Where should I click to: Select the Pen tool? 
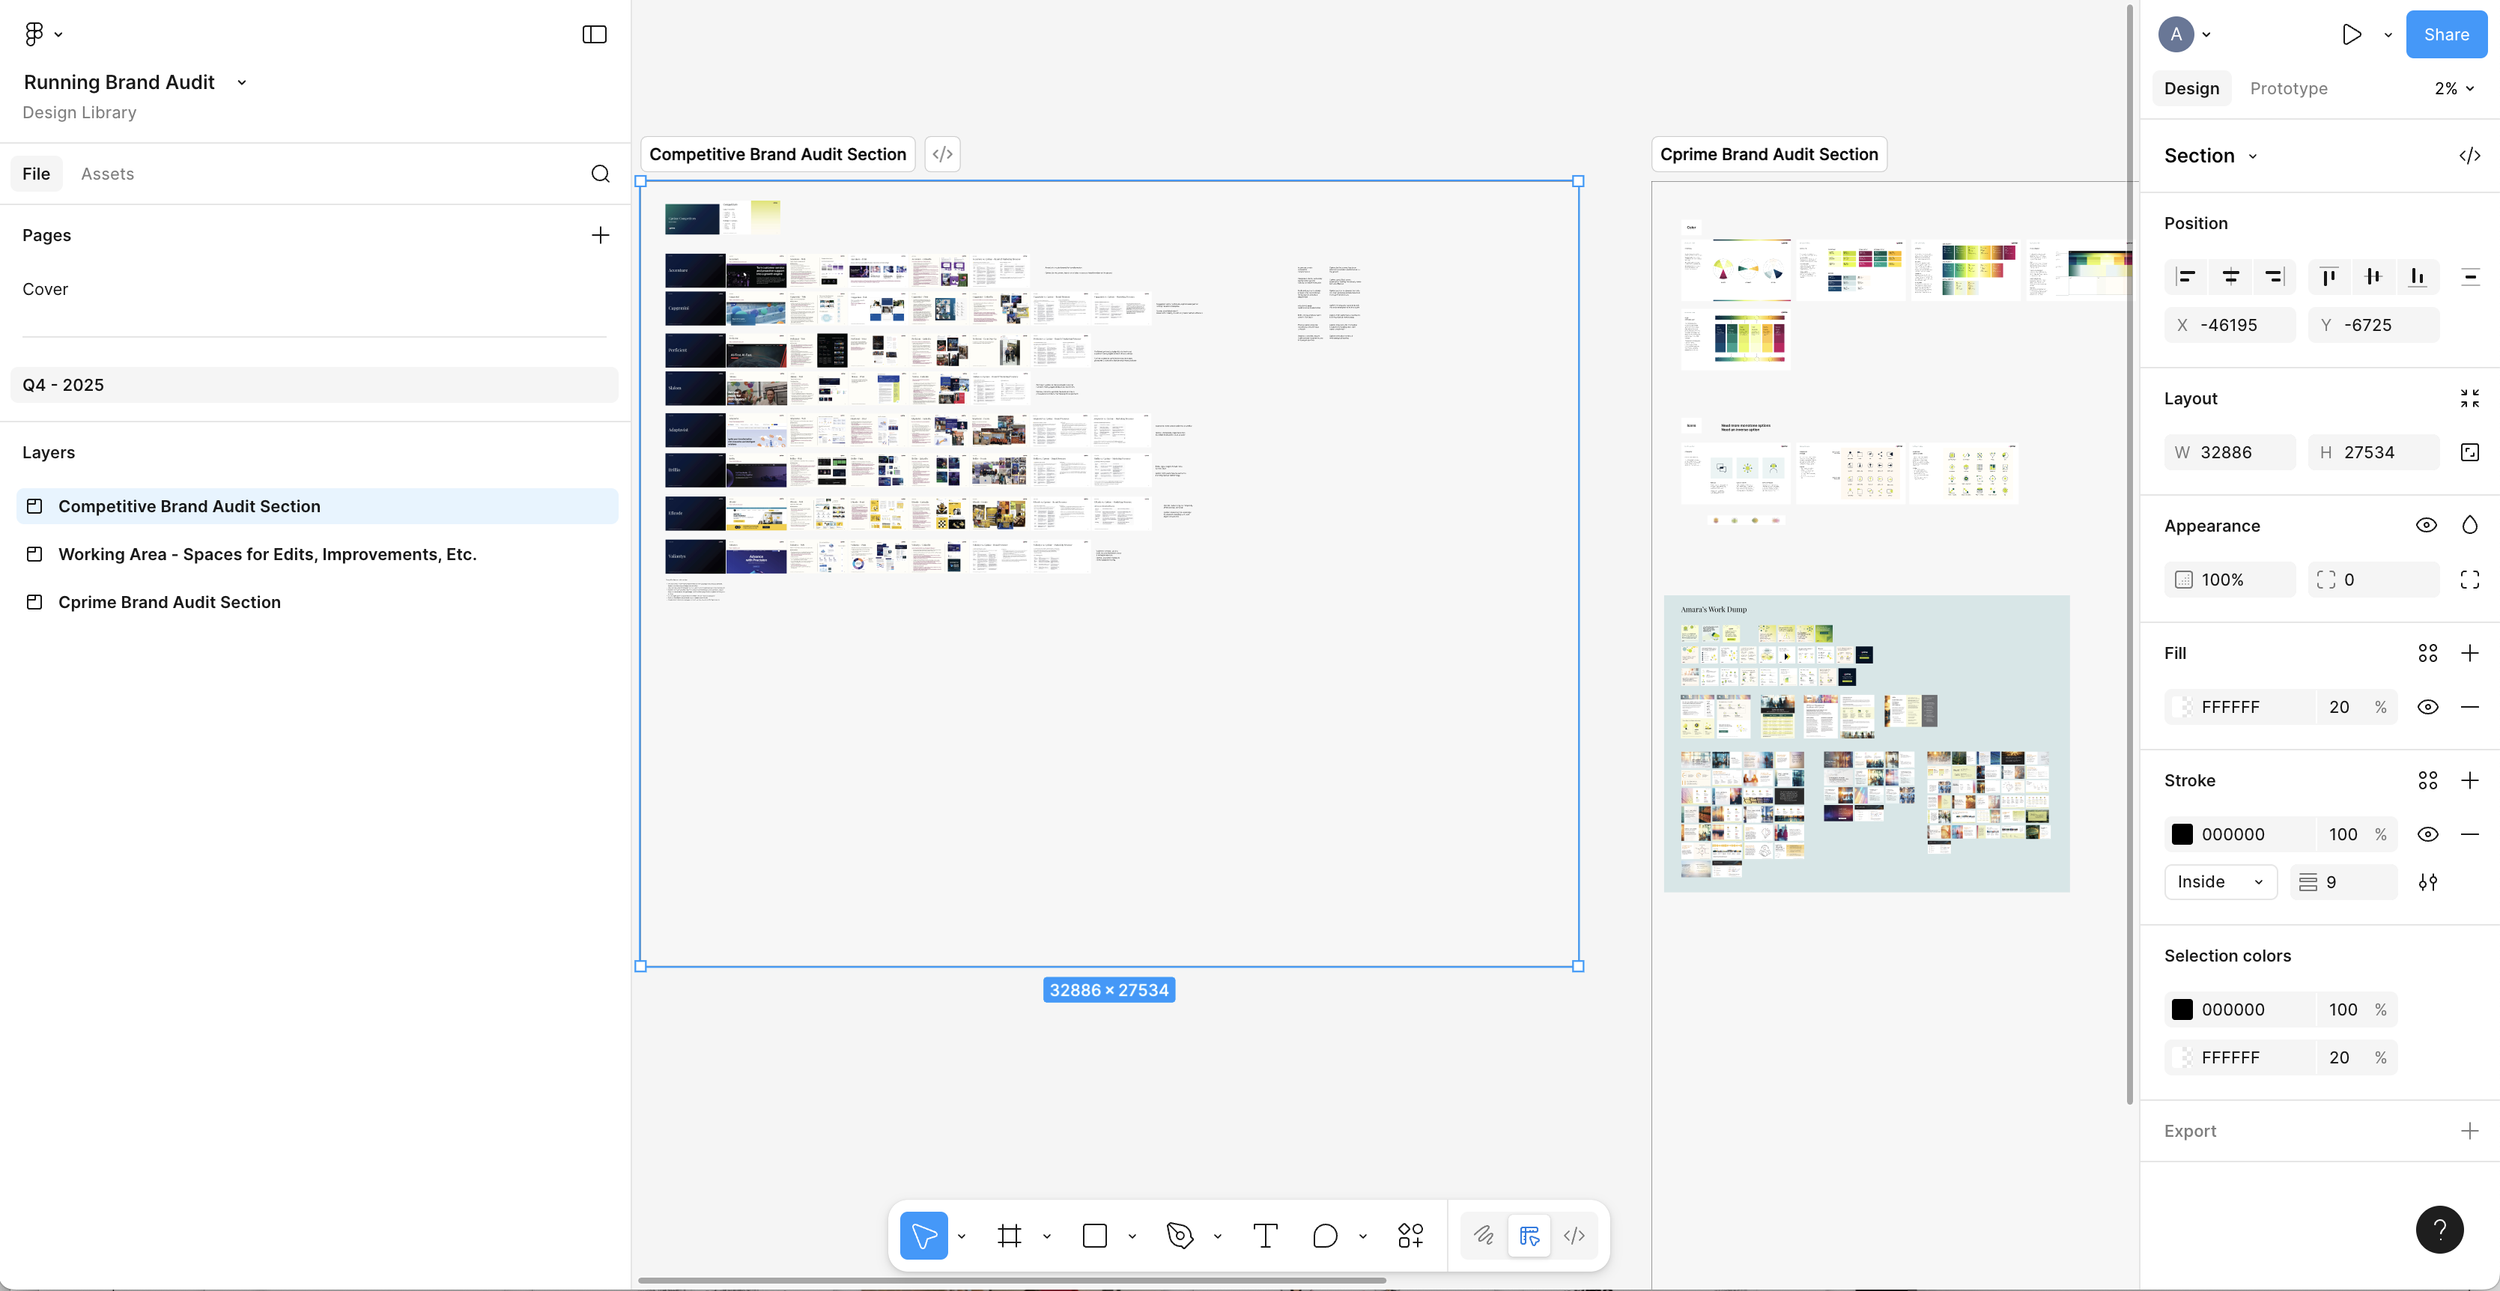pyautogui.click(x=1180, y=1236)
